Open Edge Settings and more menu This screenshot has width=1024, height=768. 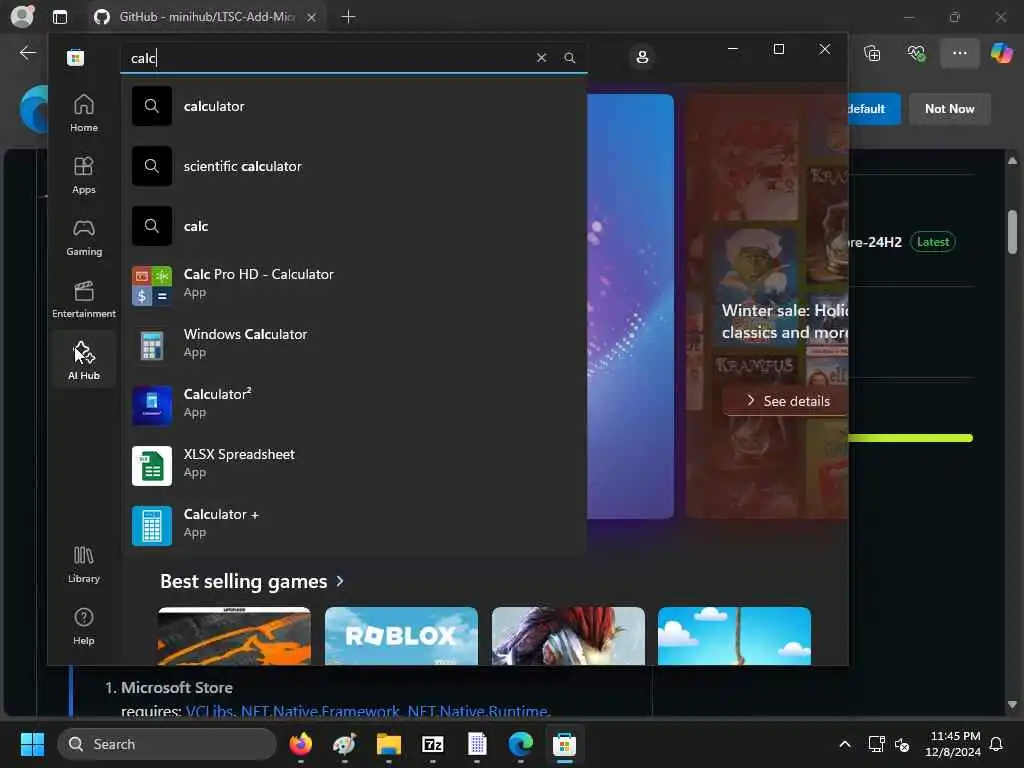[959, 53]
